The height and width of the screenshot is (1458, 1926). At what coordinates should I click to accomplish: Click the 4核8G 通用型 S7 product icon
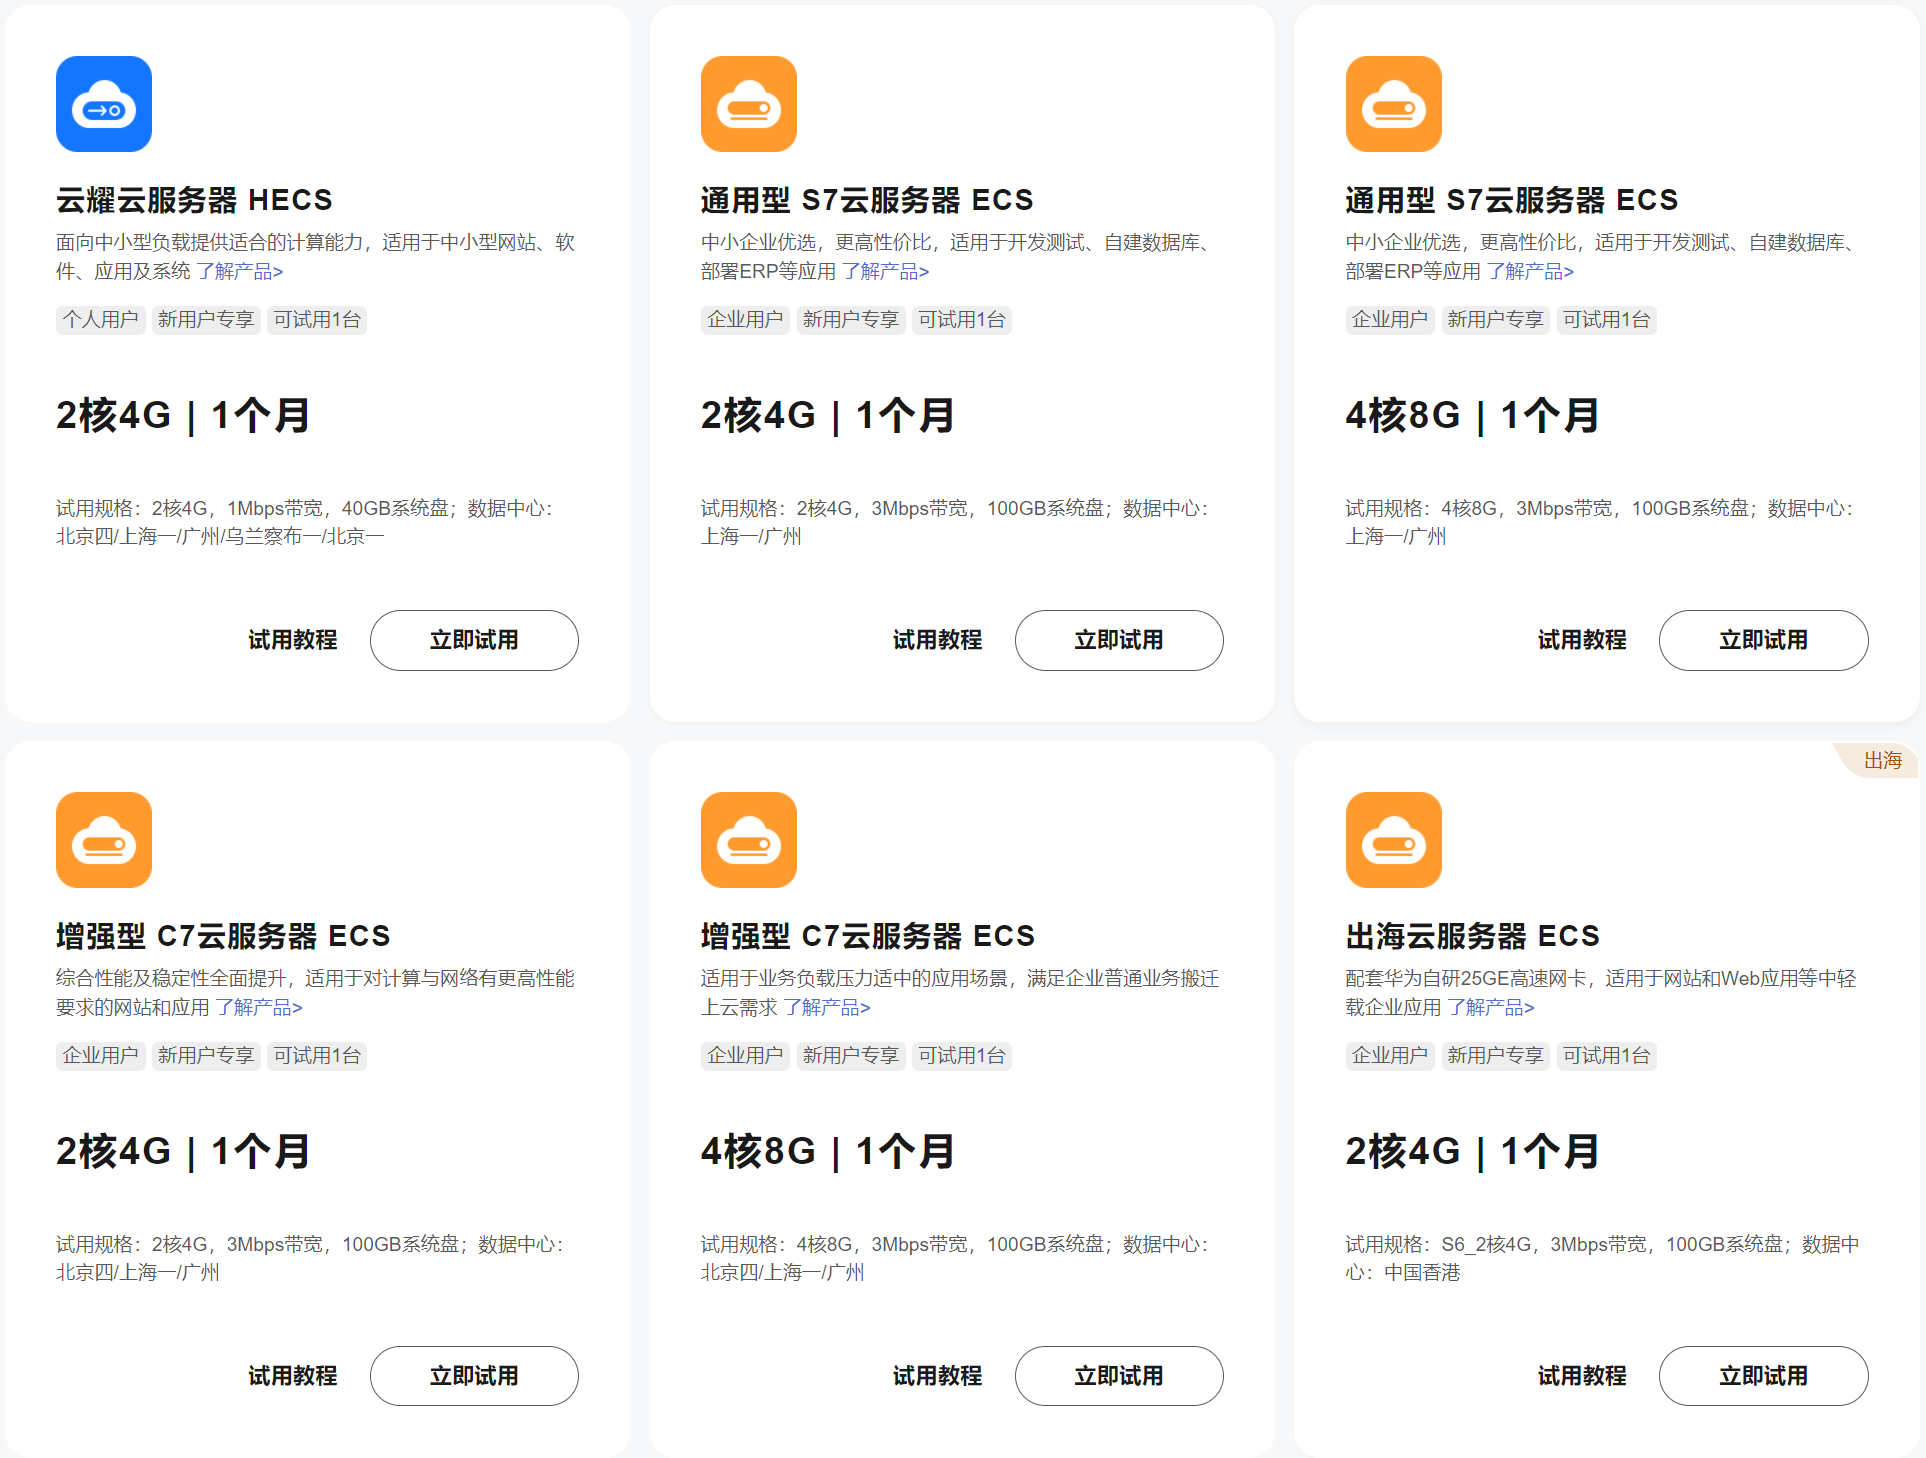(1393, 104)
